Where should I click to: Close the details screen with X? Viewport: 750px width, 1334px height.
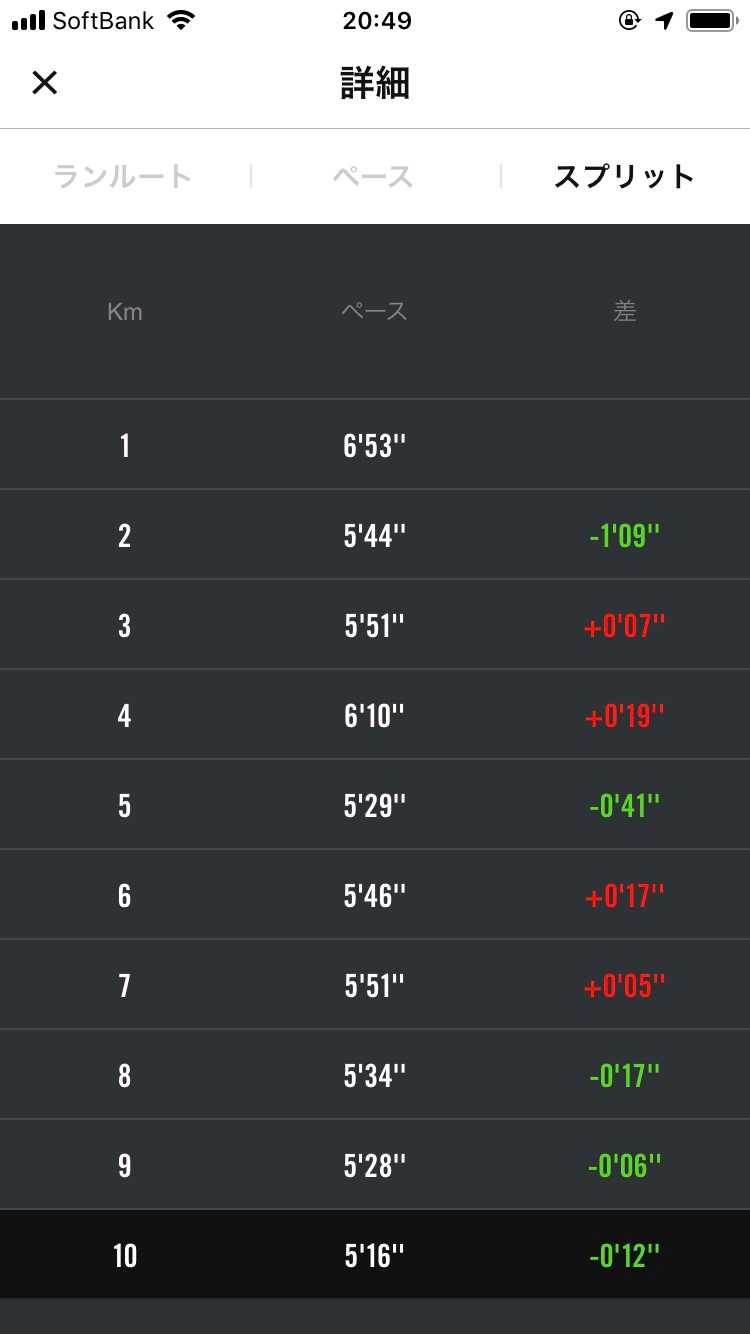point(45,83)
